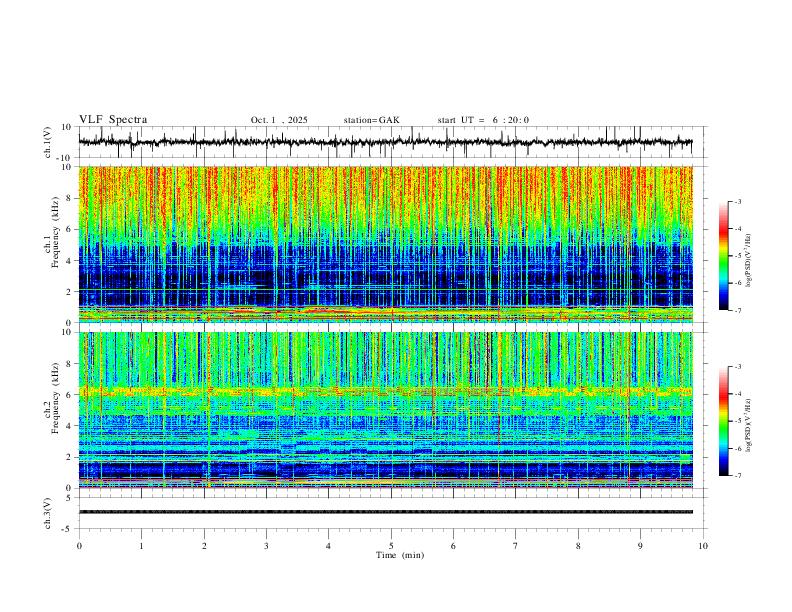Click the 'station=GAK' label
Viewport: 792px width, 612px height.
(371, 120)
